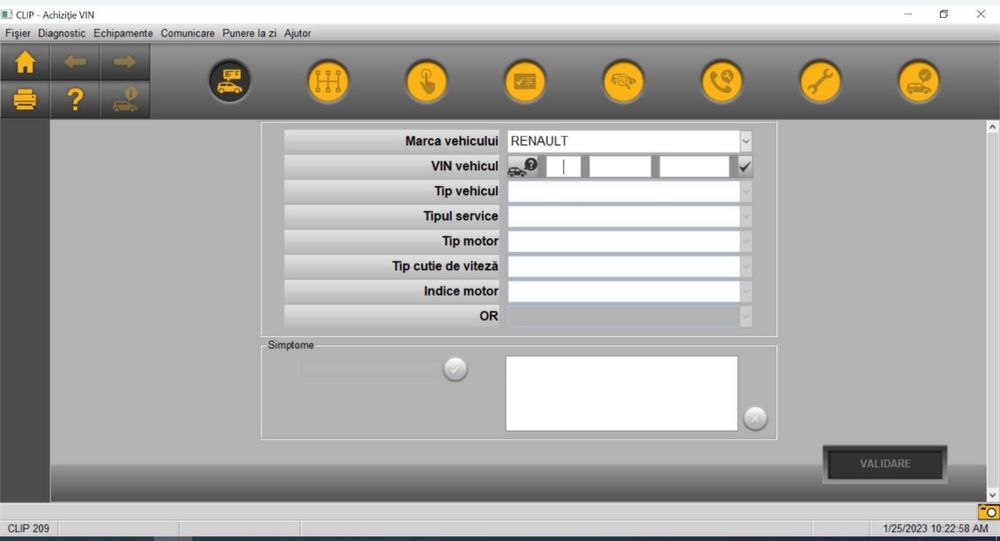Click the Marca vehiculului label
The image size is (1000, 541).
[x=452, y=141]
